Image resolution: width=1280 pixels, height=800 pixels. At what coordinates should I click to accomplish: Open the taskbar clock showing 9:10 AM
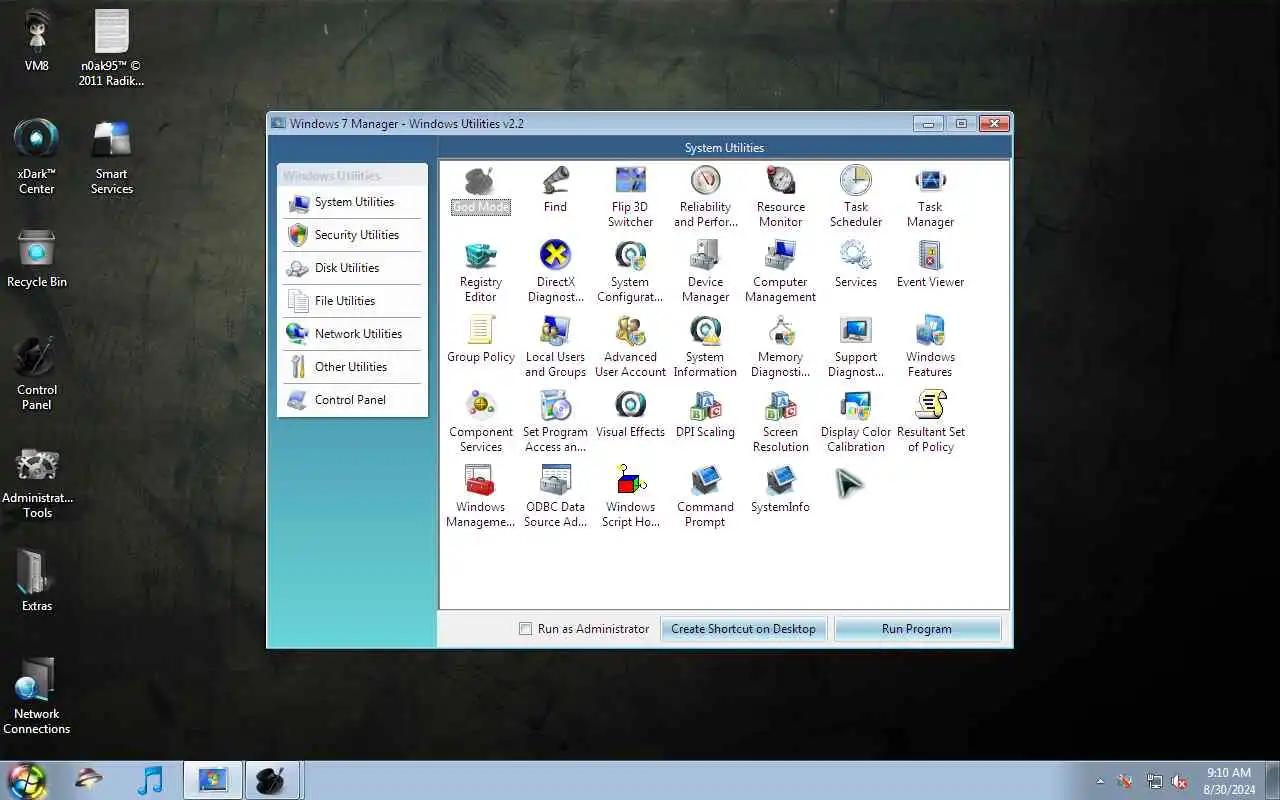tap(1229, 781)
